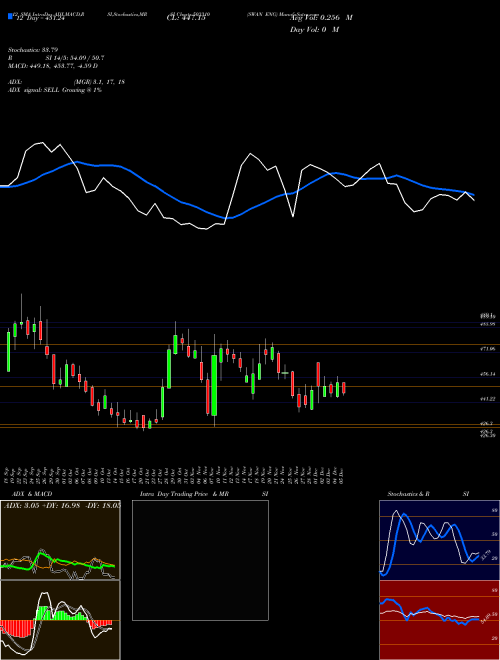
Task: Click the 'Intra Day Trading Price & MR' heading
Action: coord(184,494)
